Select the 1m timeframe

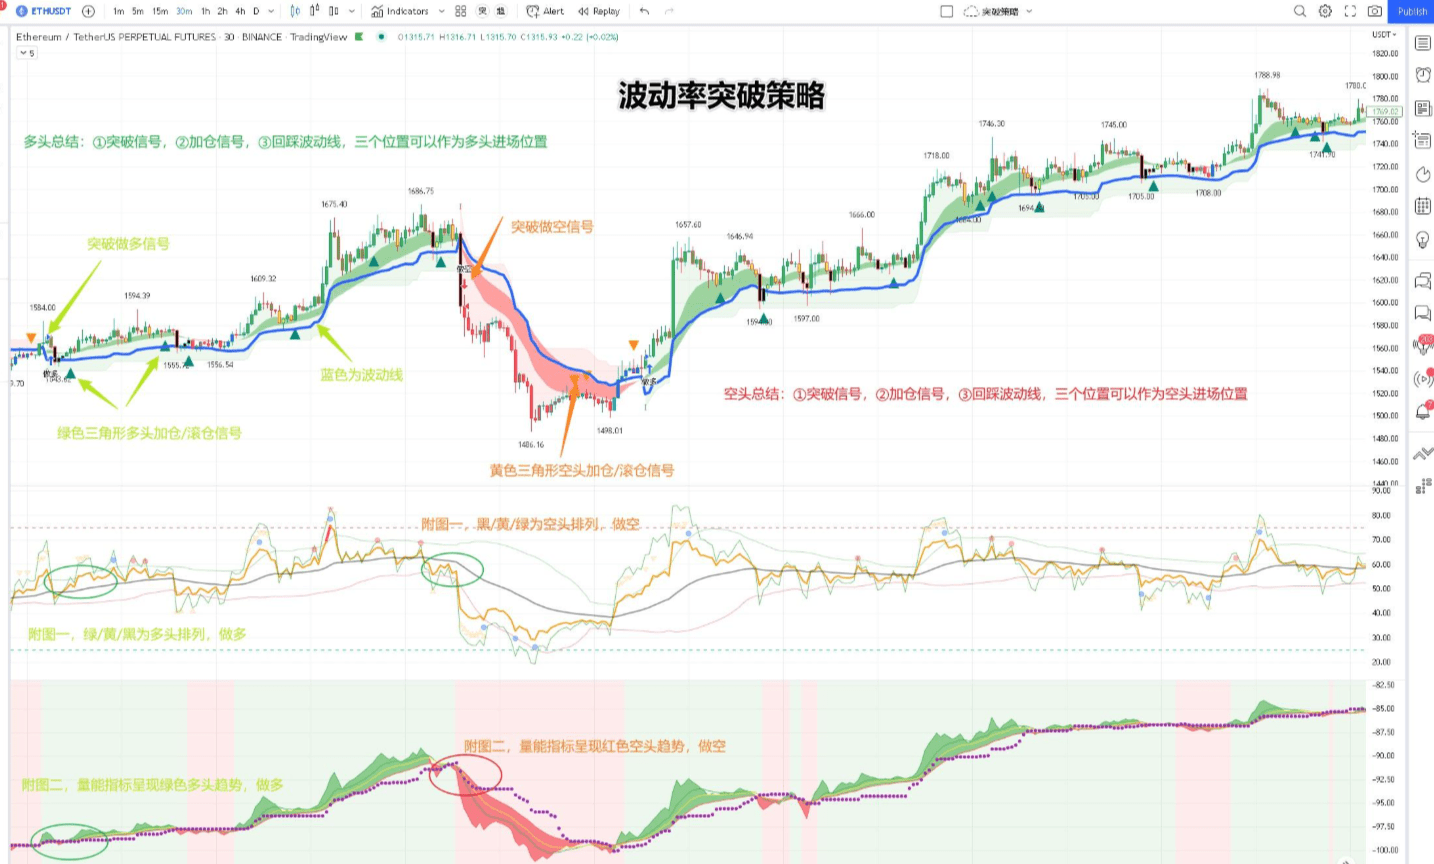(x=119, y=11)
